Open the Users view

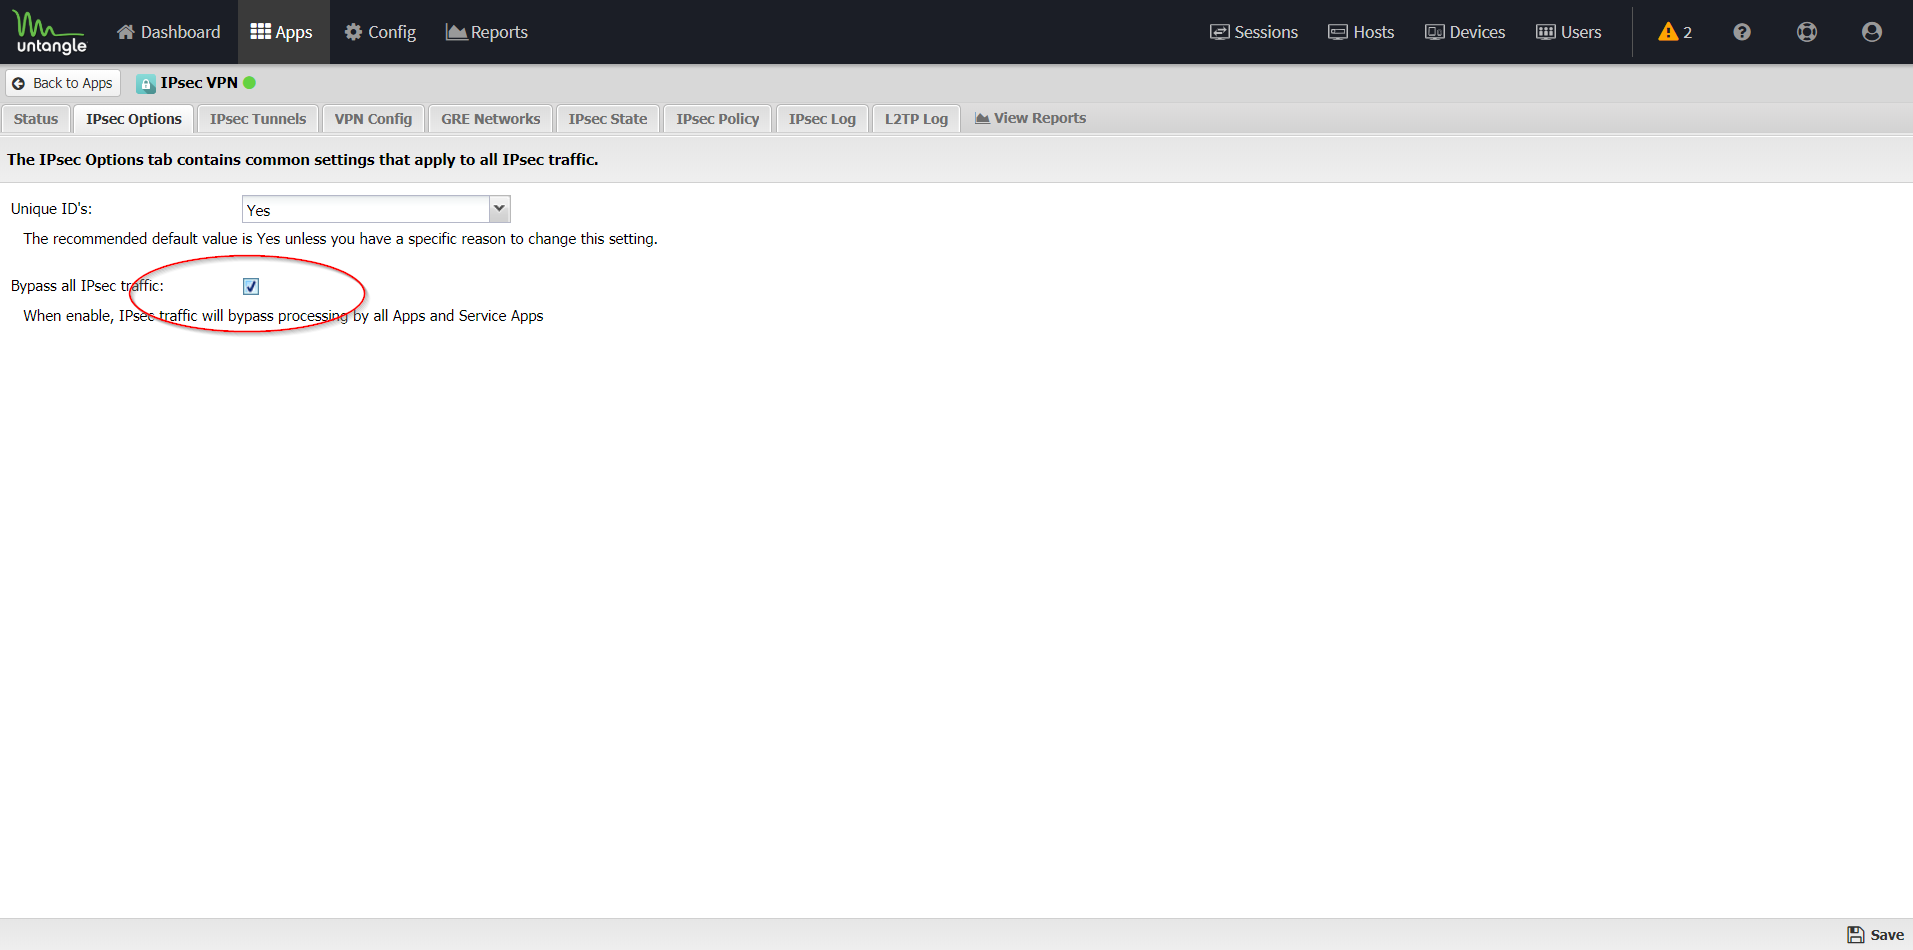pyautogui.click(x=1568, y=32)
